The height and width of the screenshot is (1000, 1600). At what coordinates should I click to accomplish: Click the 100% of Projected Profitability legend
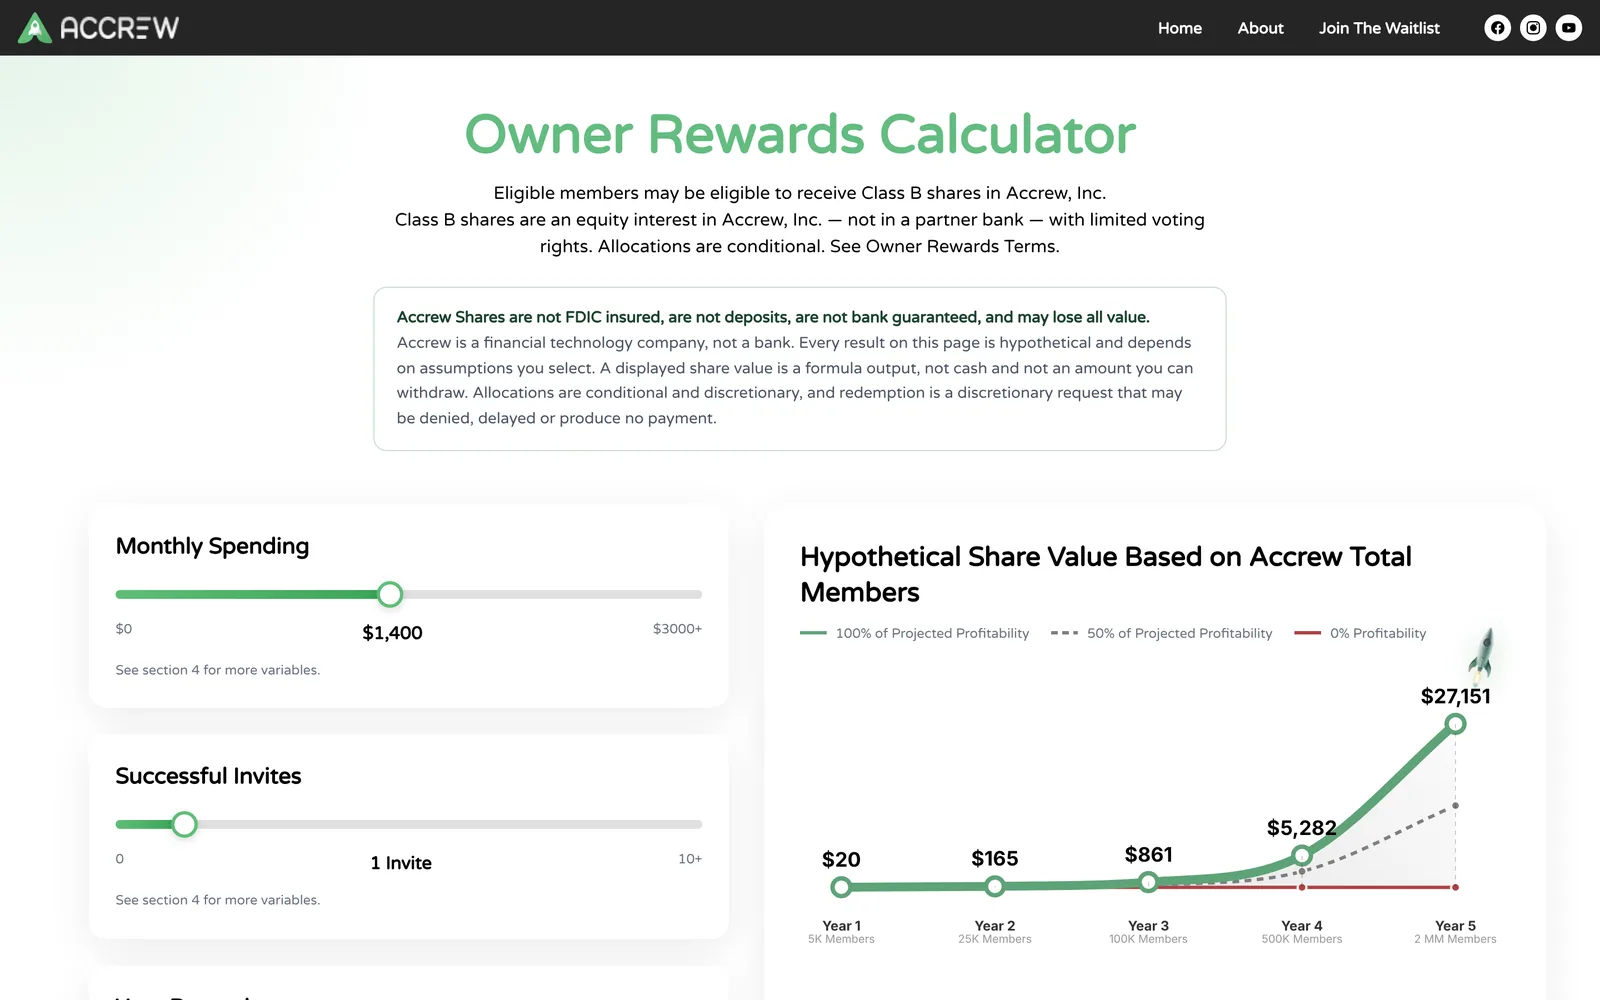(914, 633)
